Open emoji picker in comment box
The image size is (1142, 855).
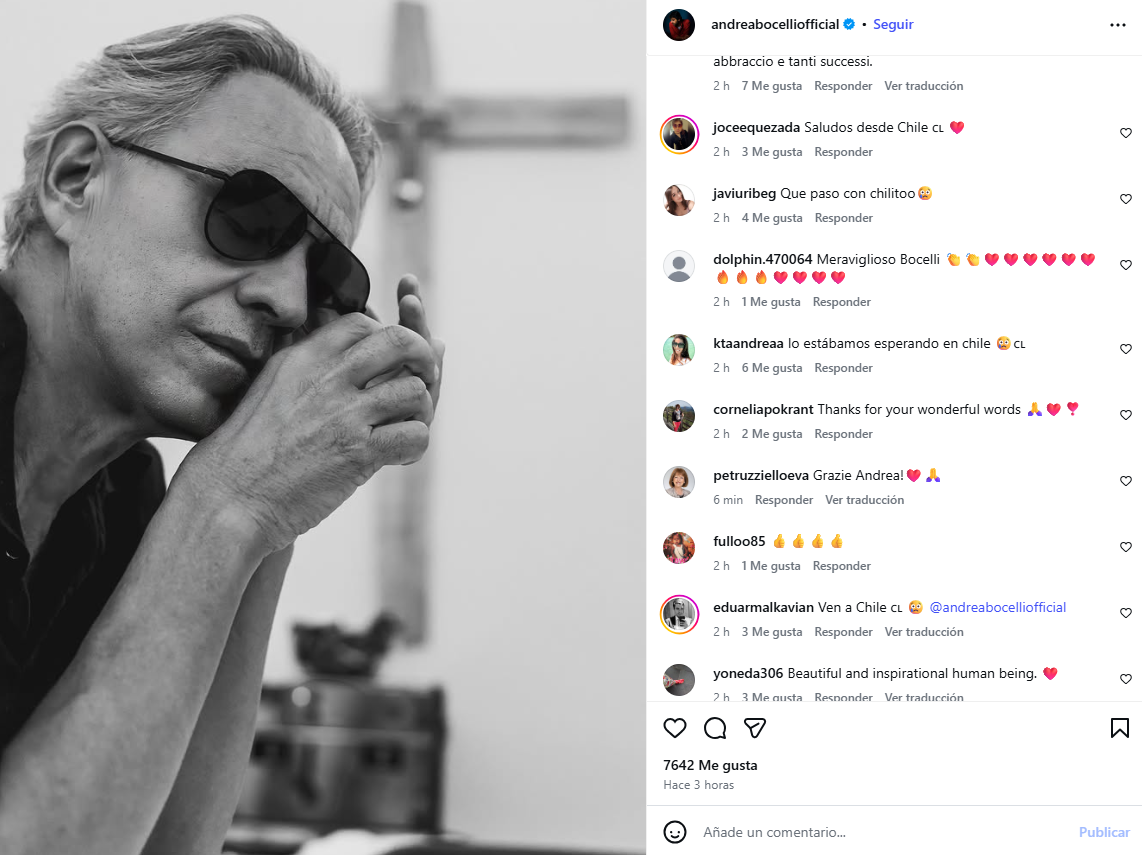[675, 832]
